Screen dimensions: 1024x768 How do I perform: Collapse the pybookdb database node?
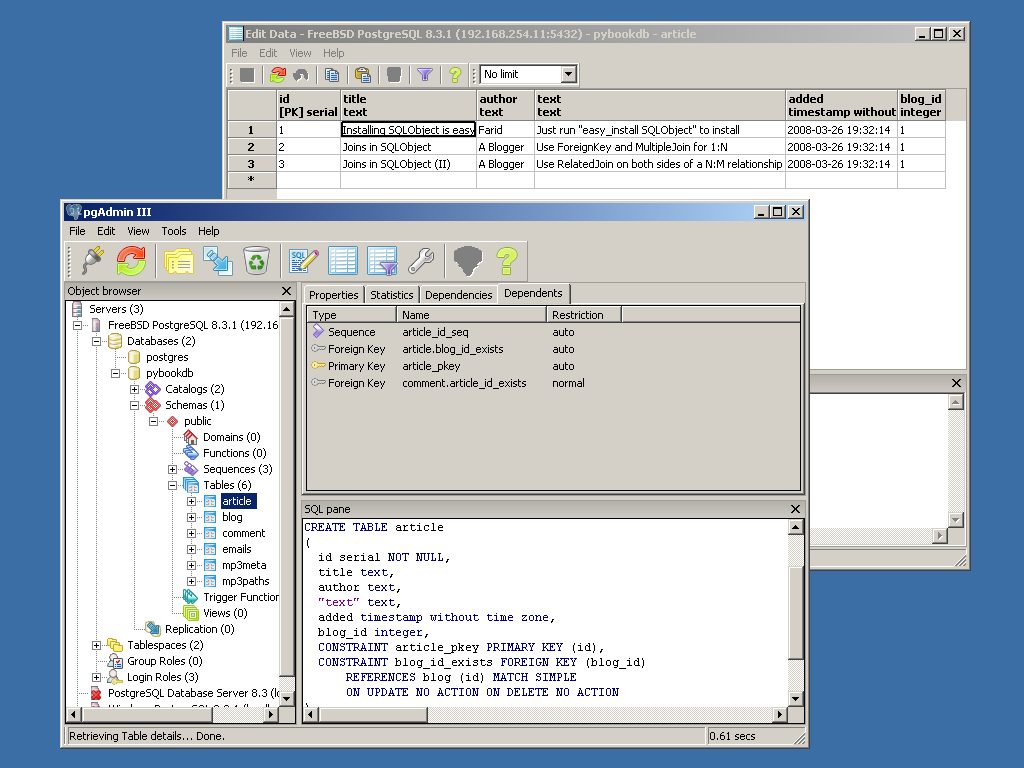coord(115,373)
